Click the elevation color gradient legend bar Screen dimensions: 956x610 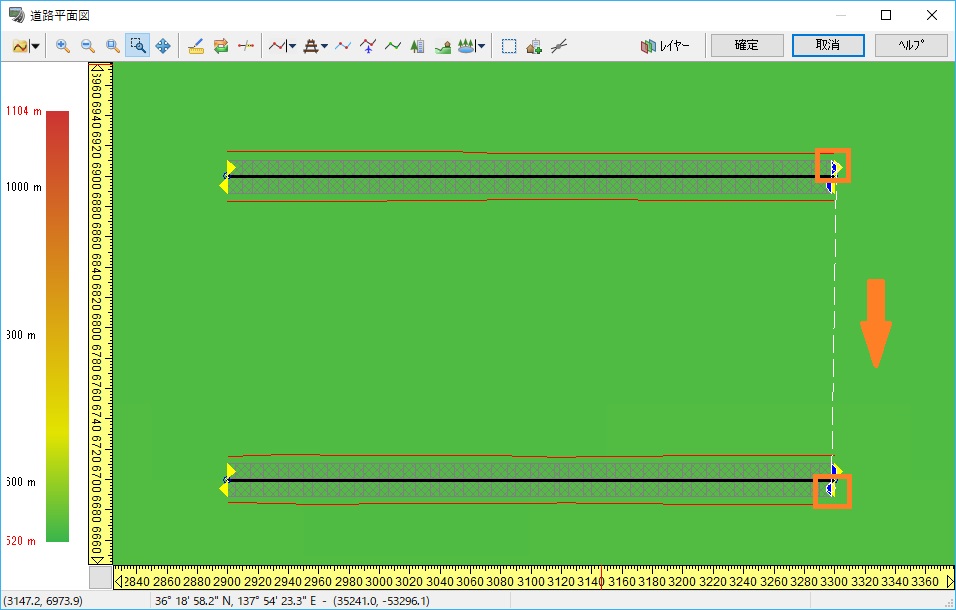pyautogui.click(x=58, y=325)
